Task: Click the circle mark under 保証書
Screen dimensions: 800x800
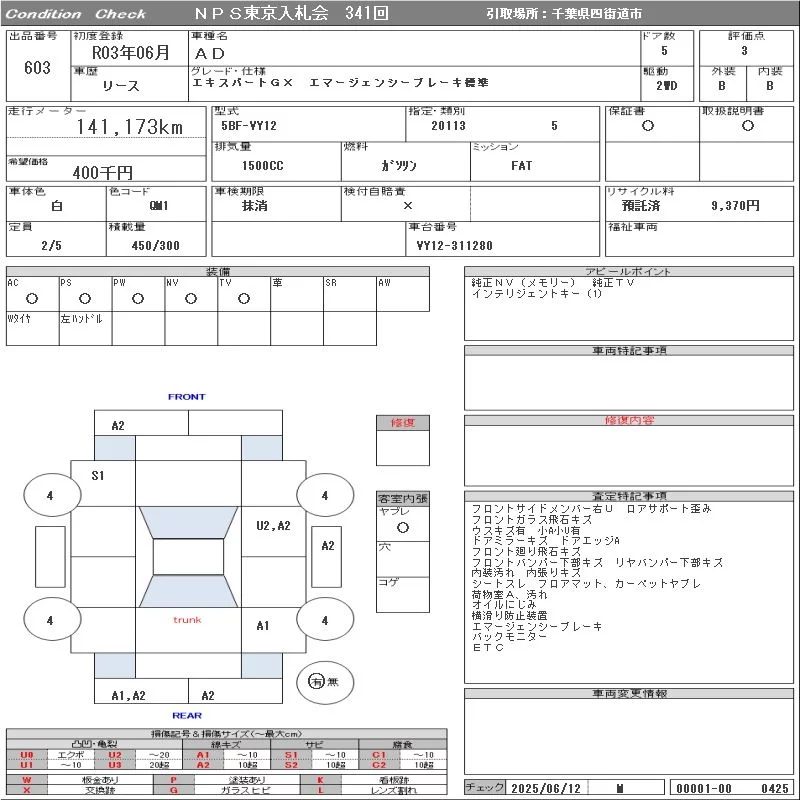Action: (648, 126)
